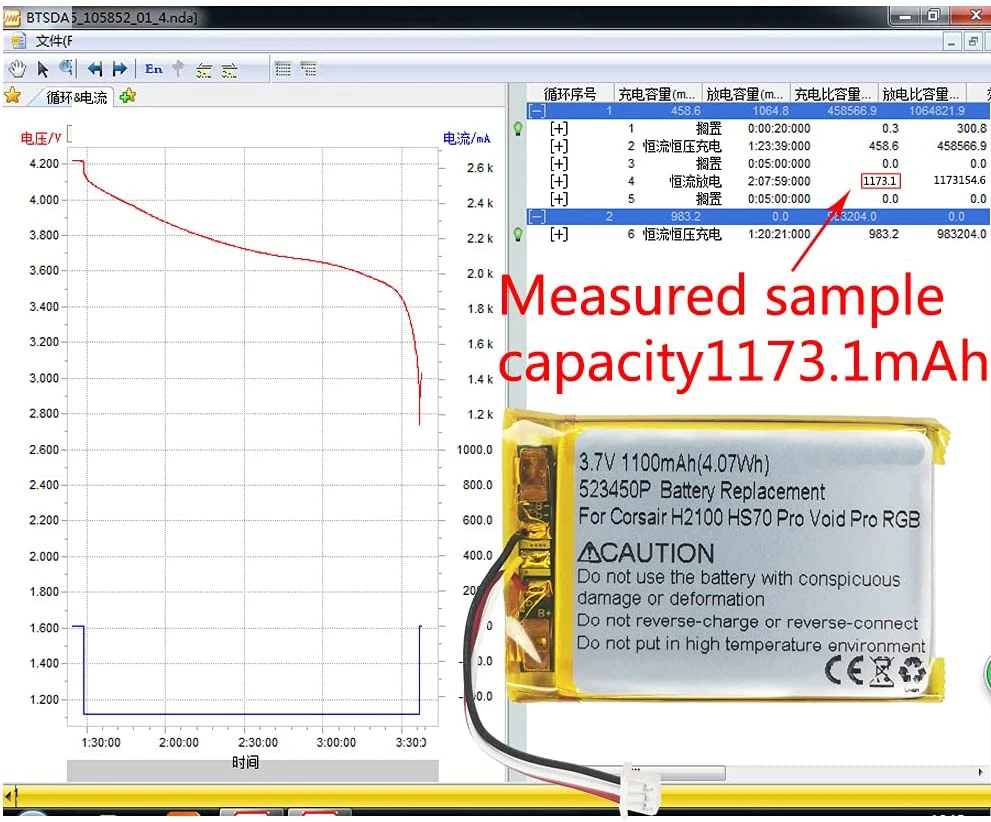Click the data table scrollbar right arrow
The image size is (991, 822).
980,772
